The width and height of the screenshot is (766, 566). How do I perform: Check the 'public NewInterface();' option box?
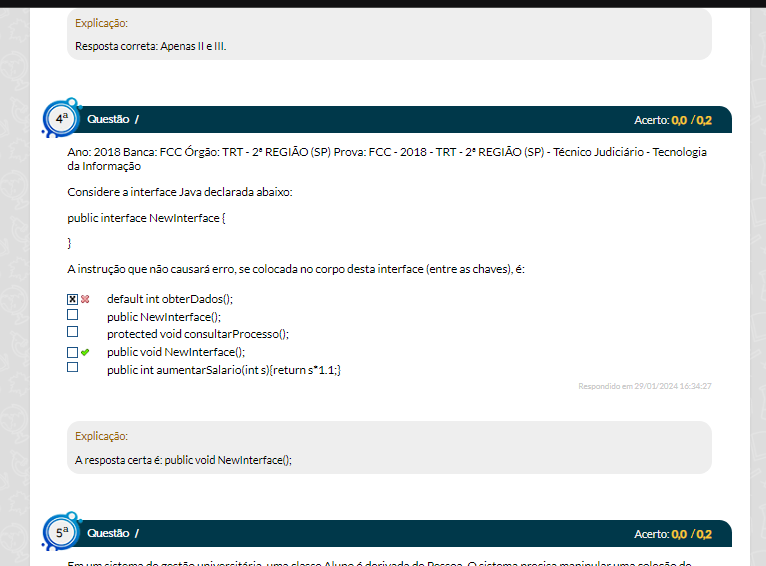[72, 315]
